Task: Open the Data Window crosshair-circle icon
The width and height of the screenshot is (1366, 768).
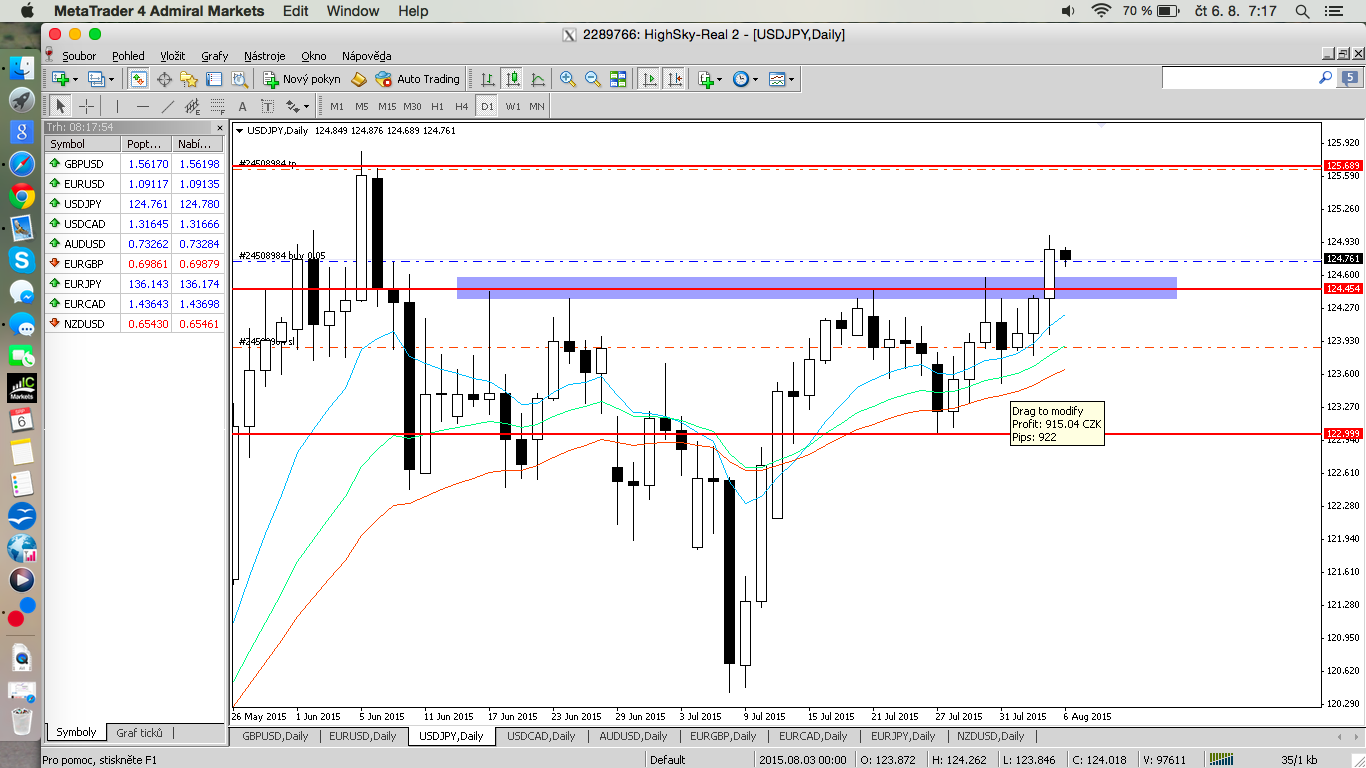Action: click(164, 79)
